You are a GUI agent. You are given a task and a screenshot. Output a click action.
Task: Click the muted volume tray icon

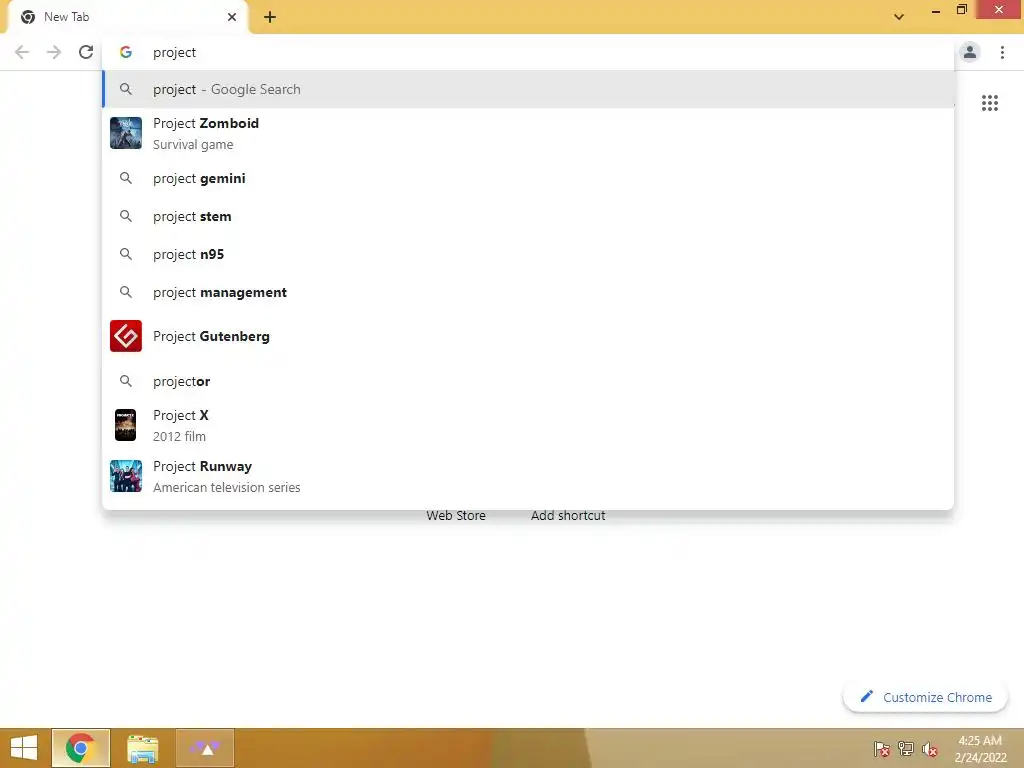(930, 749)
